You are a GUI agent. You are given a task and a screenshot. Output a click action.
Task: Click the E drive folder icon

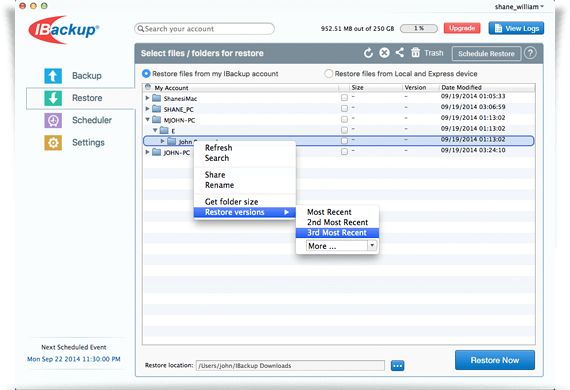pyautogui.click(x=164, y=130)
